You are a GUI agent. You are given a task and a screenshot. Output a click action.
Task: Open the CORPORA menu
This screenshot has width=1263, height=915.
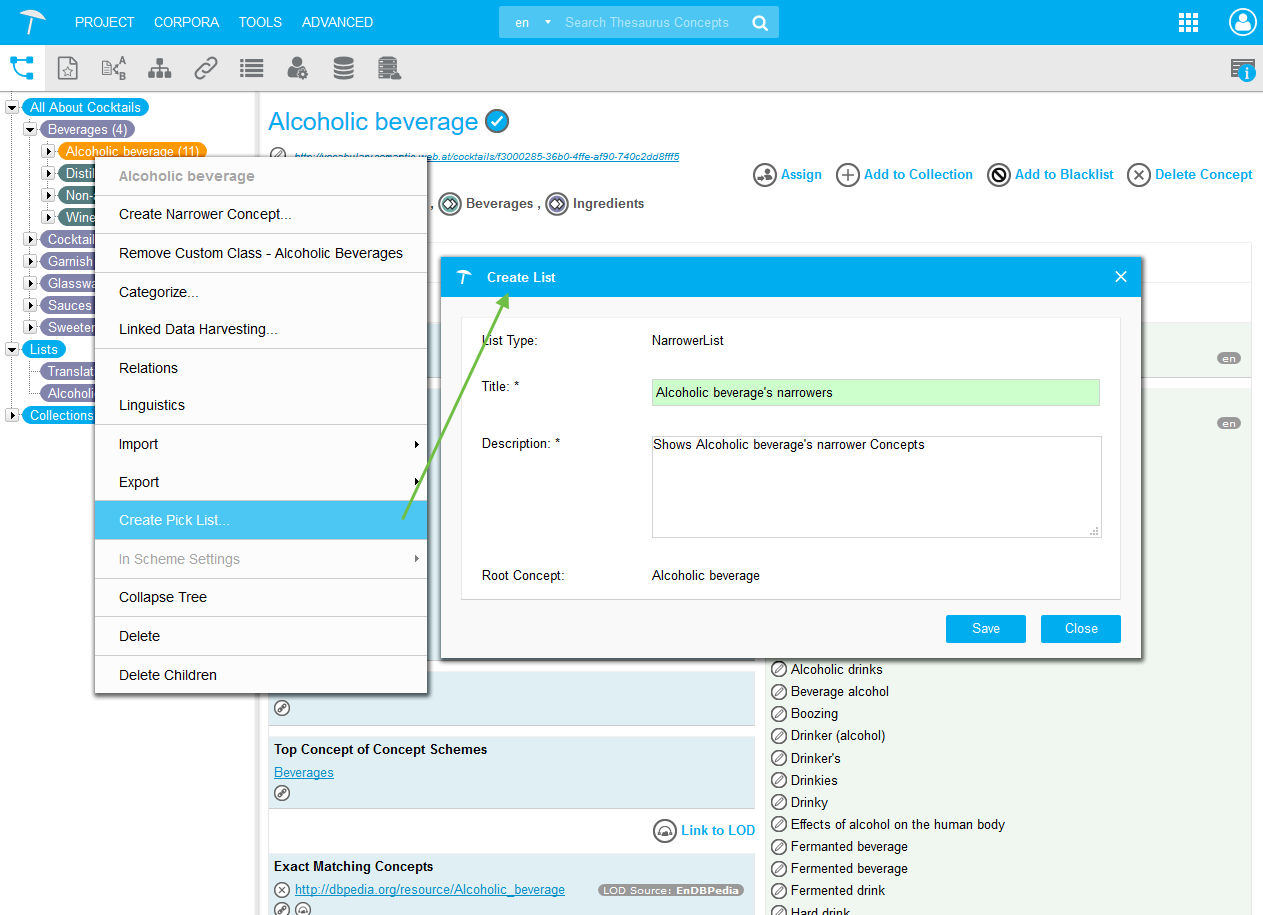187,22
